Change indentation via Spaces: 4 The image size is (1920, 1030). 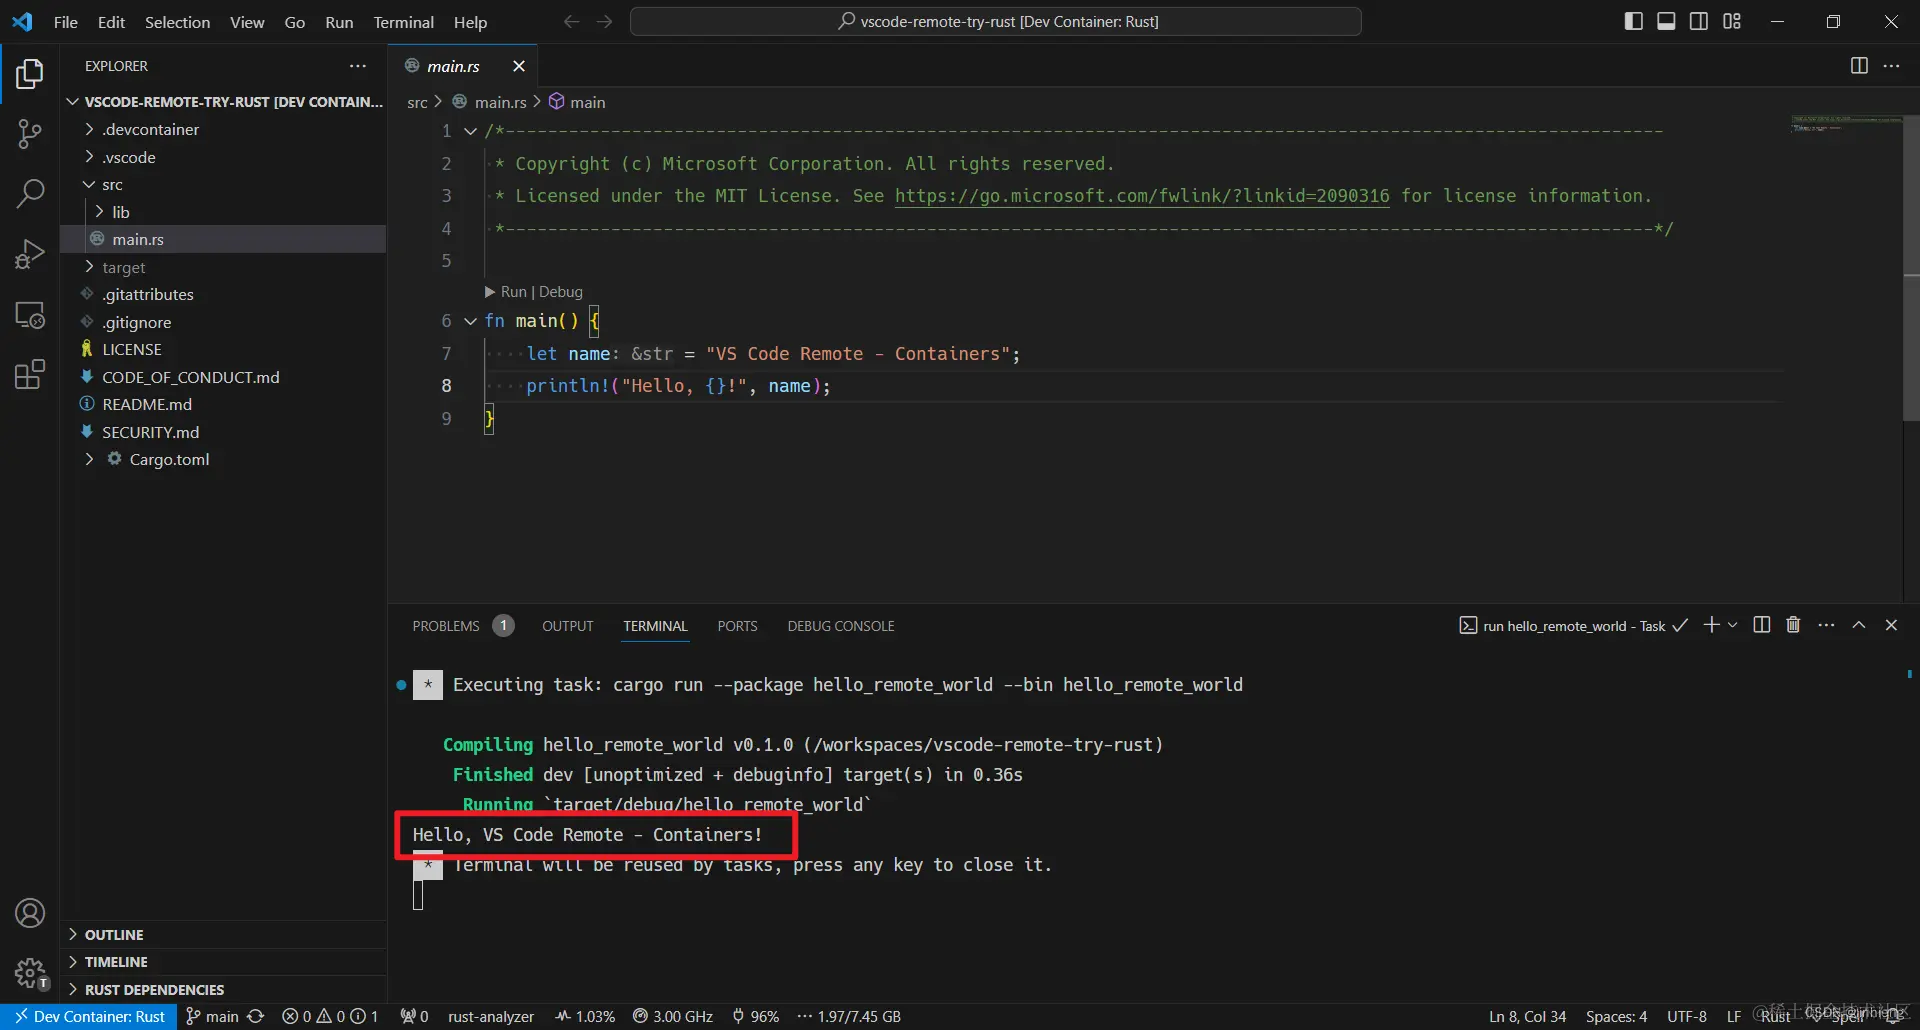[x=1616, y=1016]
